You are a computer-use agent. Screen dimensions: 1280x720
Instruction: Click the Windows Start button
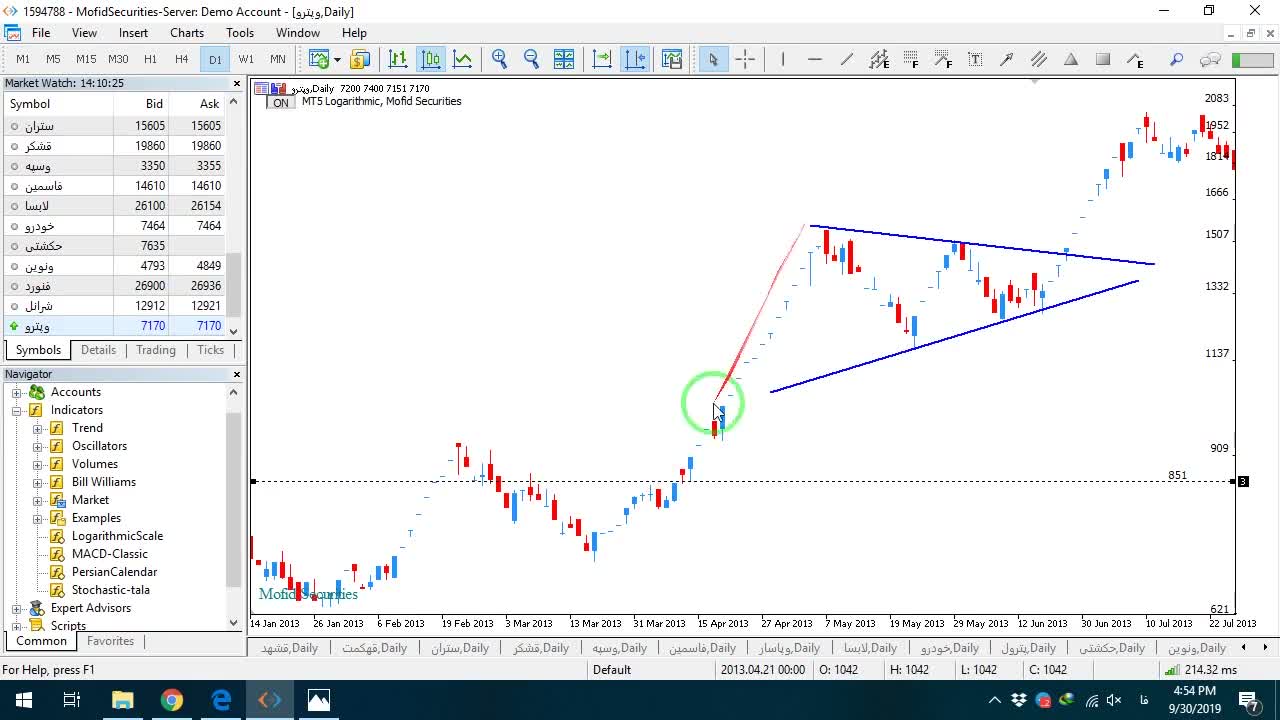[23, 700]
